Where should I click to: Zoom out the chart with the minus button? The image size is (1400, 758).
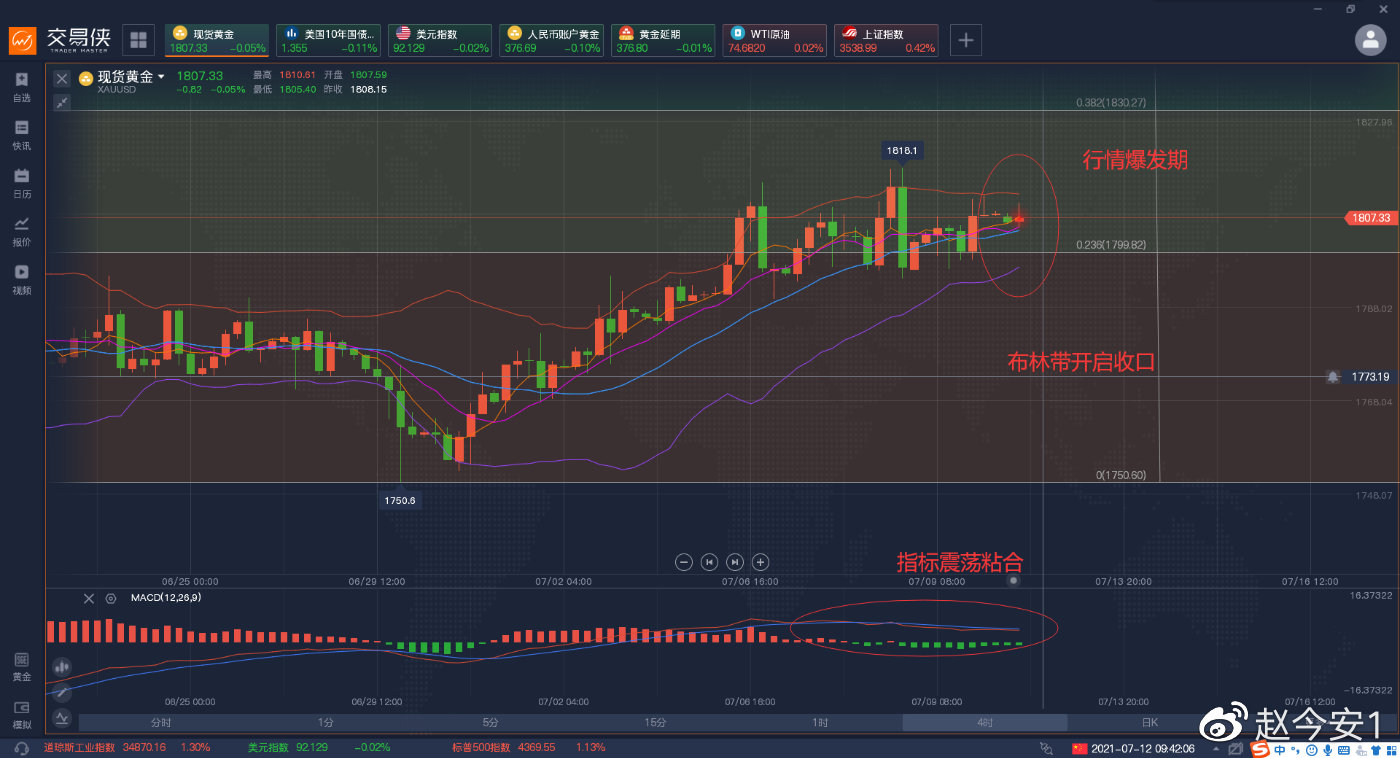pos(684,562)
